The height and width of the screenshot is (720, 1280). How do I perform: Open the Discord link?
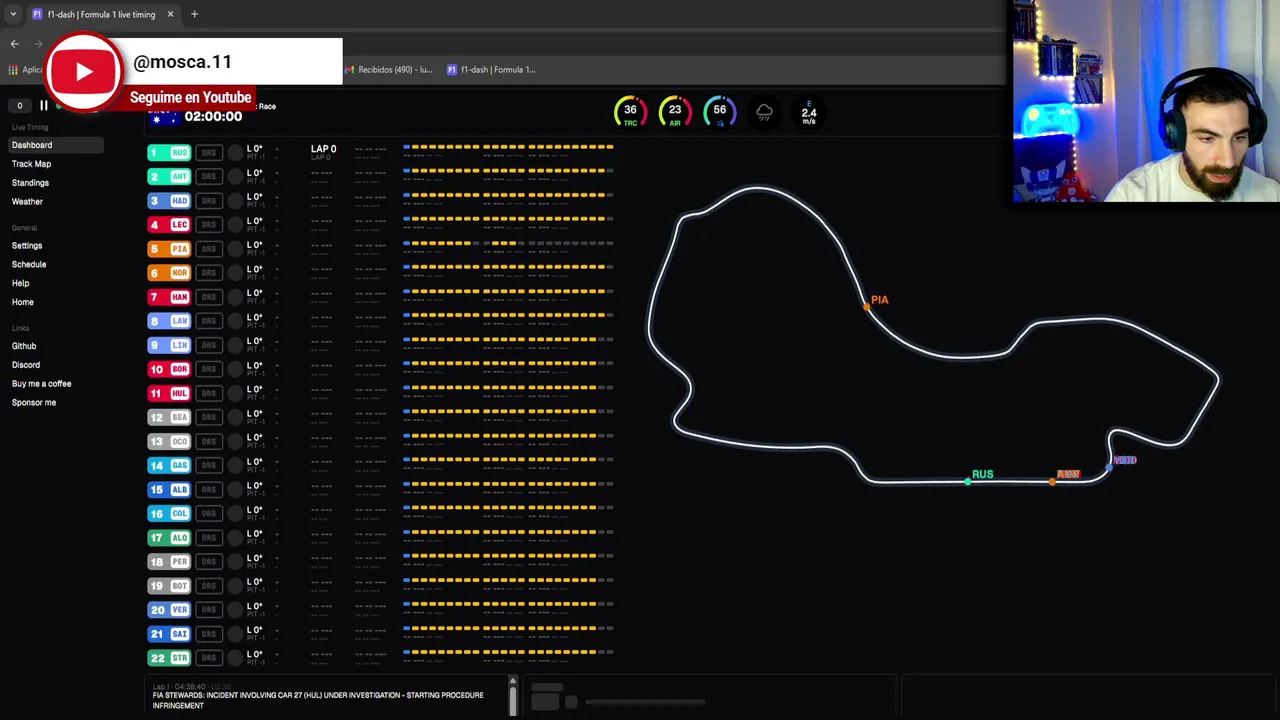point(26,365)
